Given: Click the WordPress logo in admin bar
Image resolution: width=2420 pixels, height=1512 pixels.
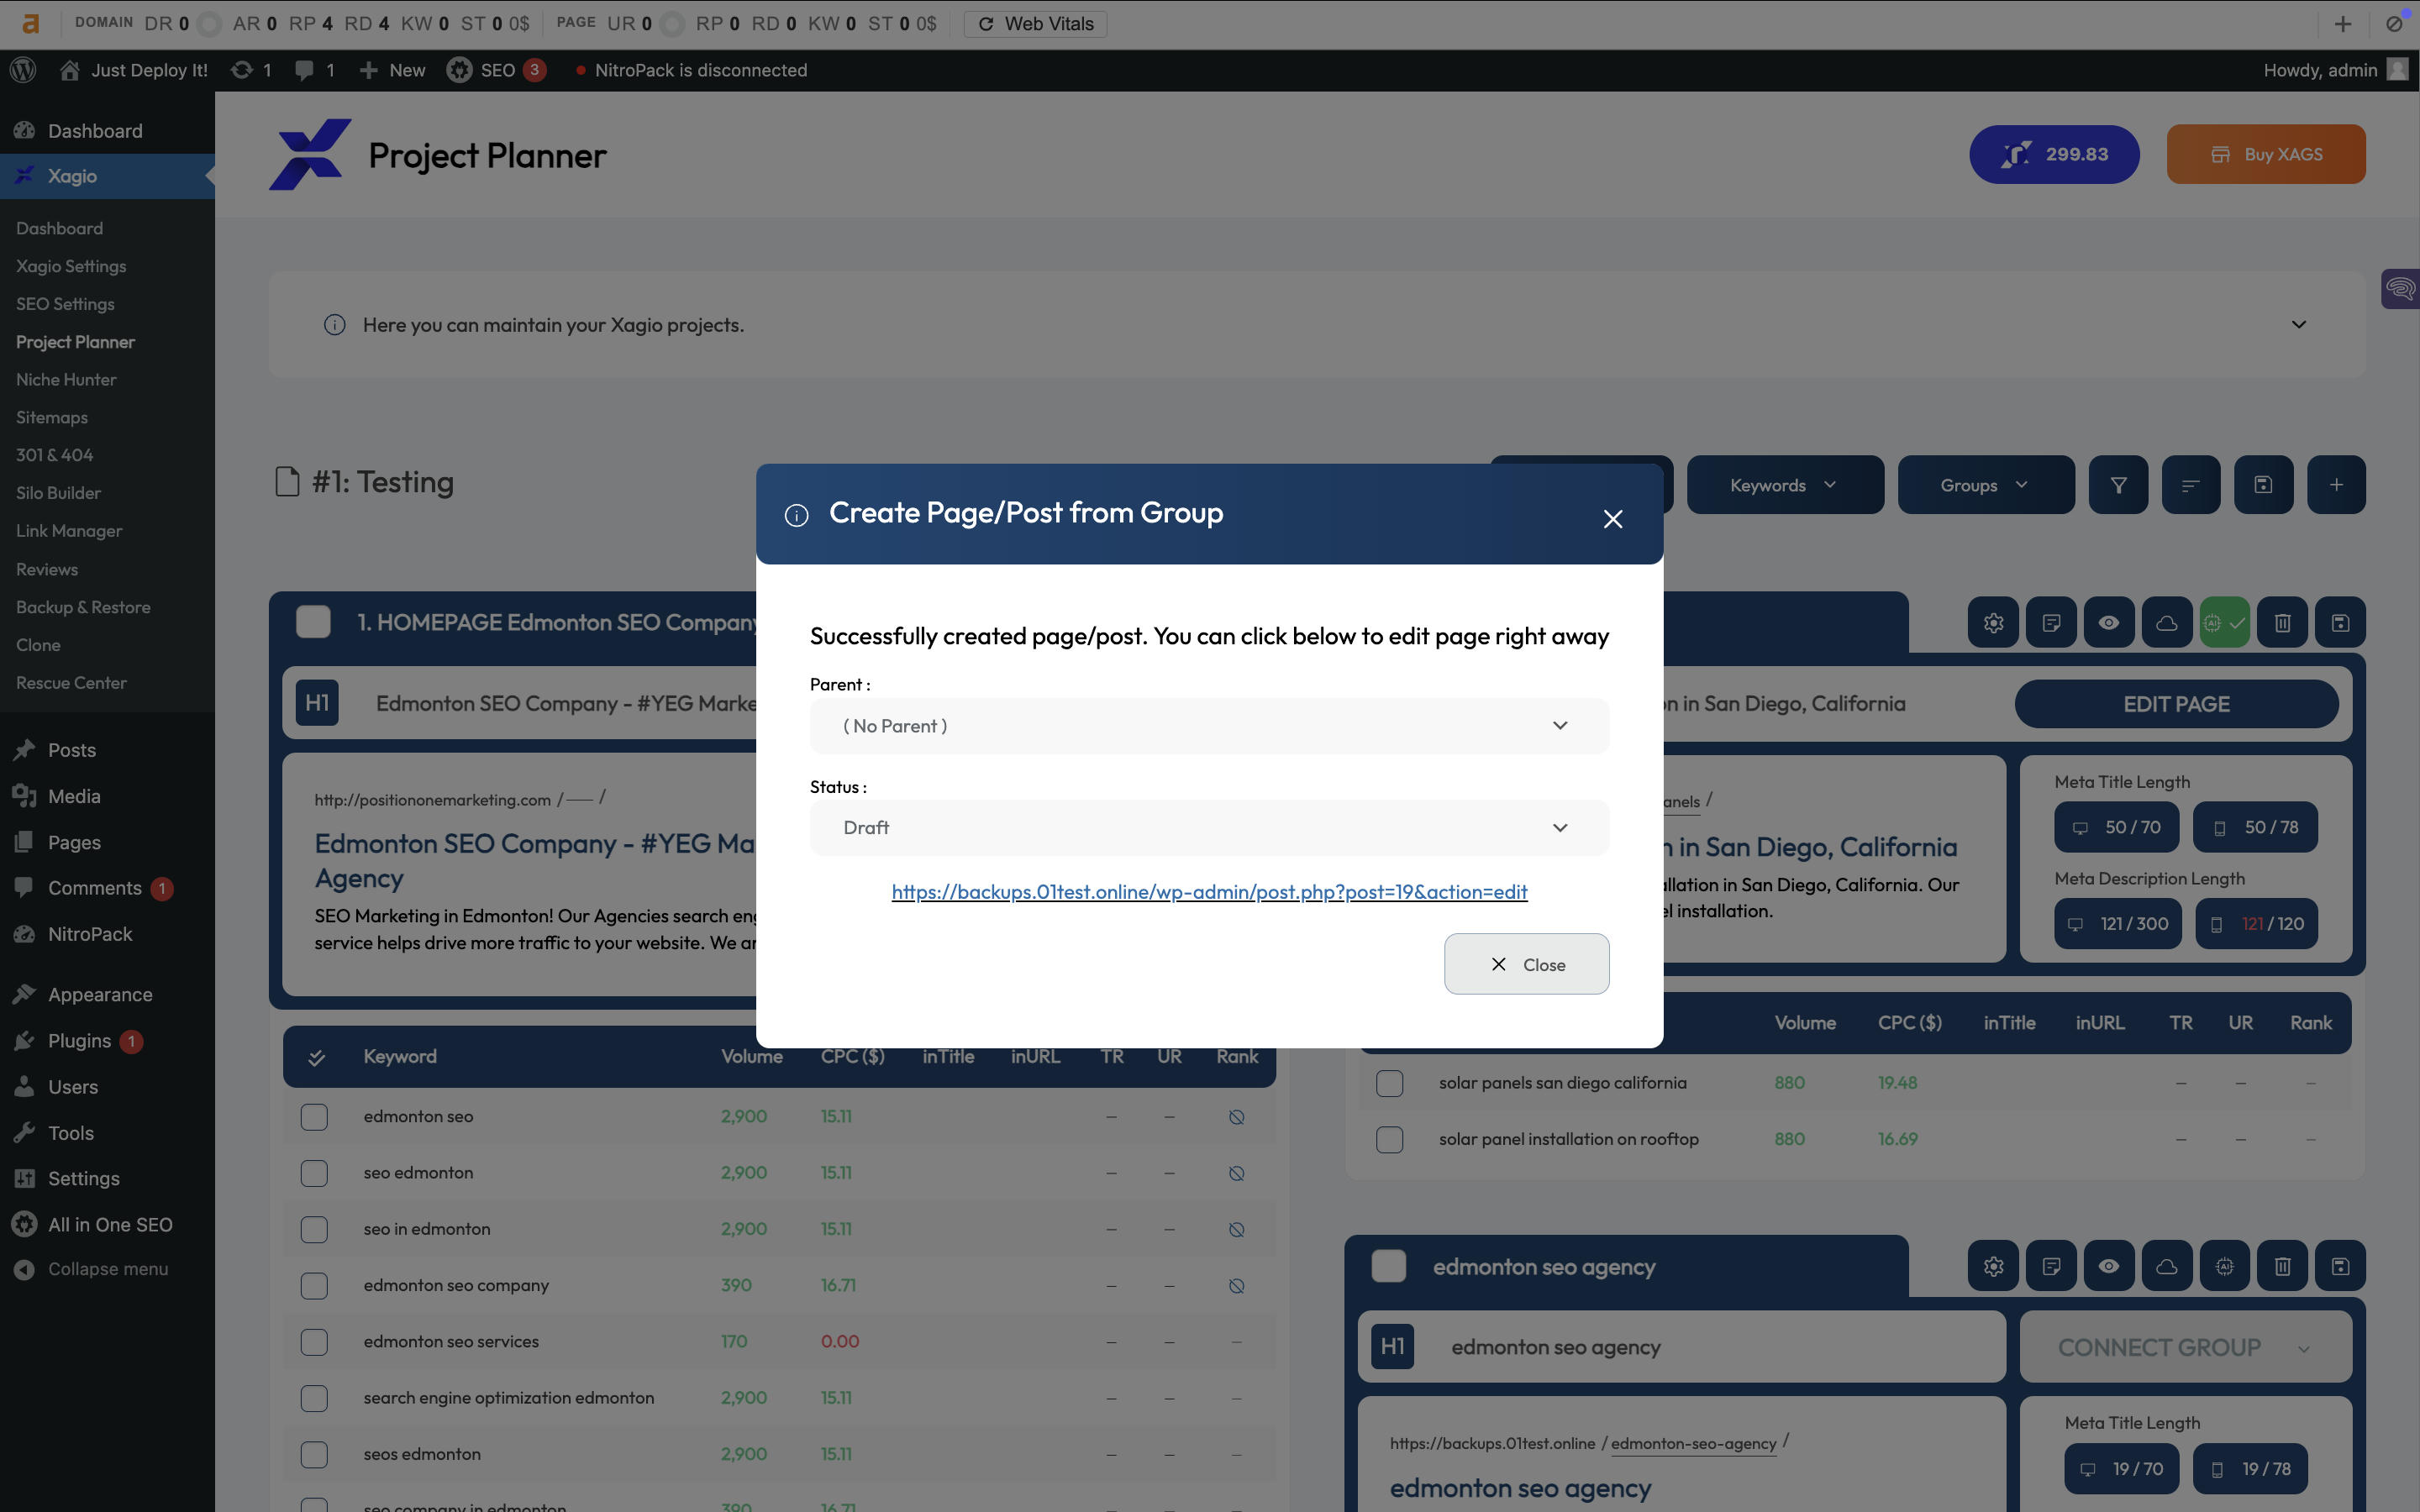Looking at the screenshot, I should pos(23,70).
